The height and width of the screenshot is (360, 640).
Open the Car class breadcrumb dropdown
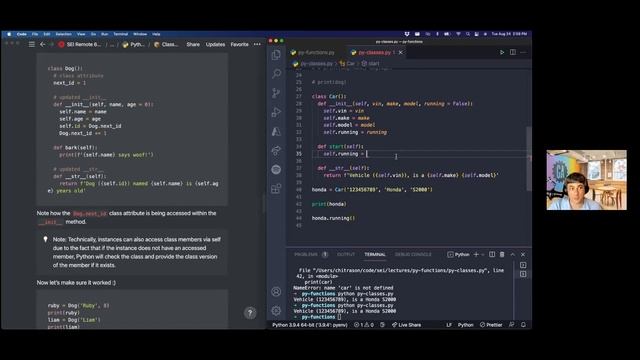click(x=347, y=63)
